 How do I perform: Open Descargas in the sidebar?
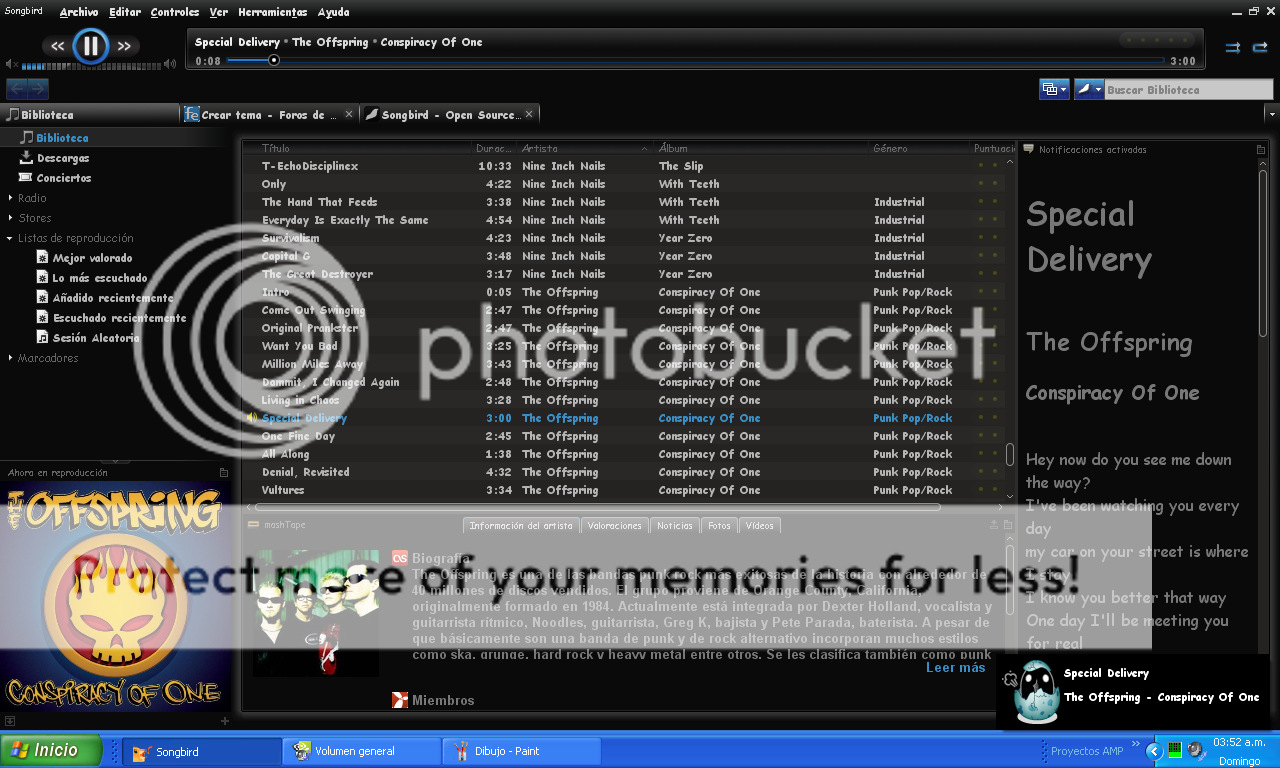63,158
